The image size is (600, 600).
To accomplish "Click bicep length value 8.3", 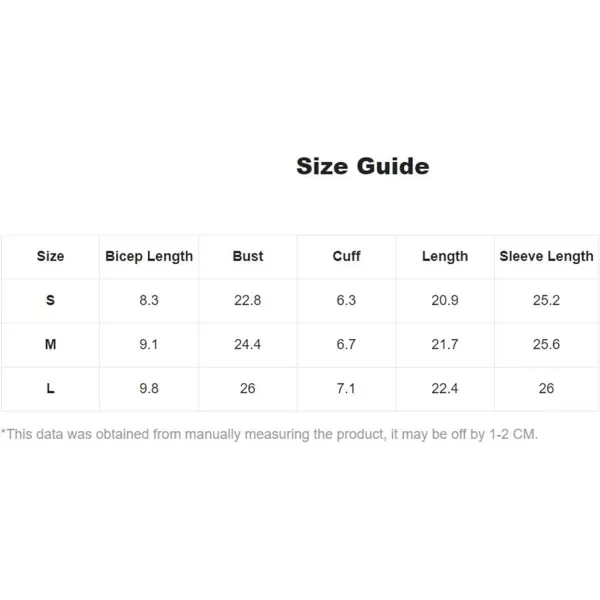I will [149, 300].
